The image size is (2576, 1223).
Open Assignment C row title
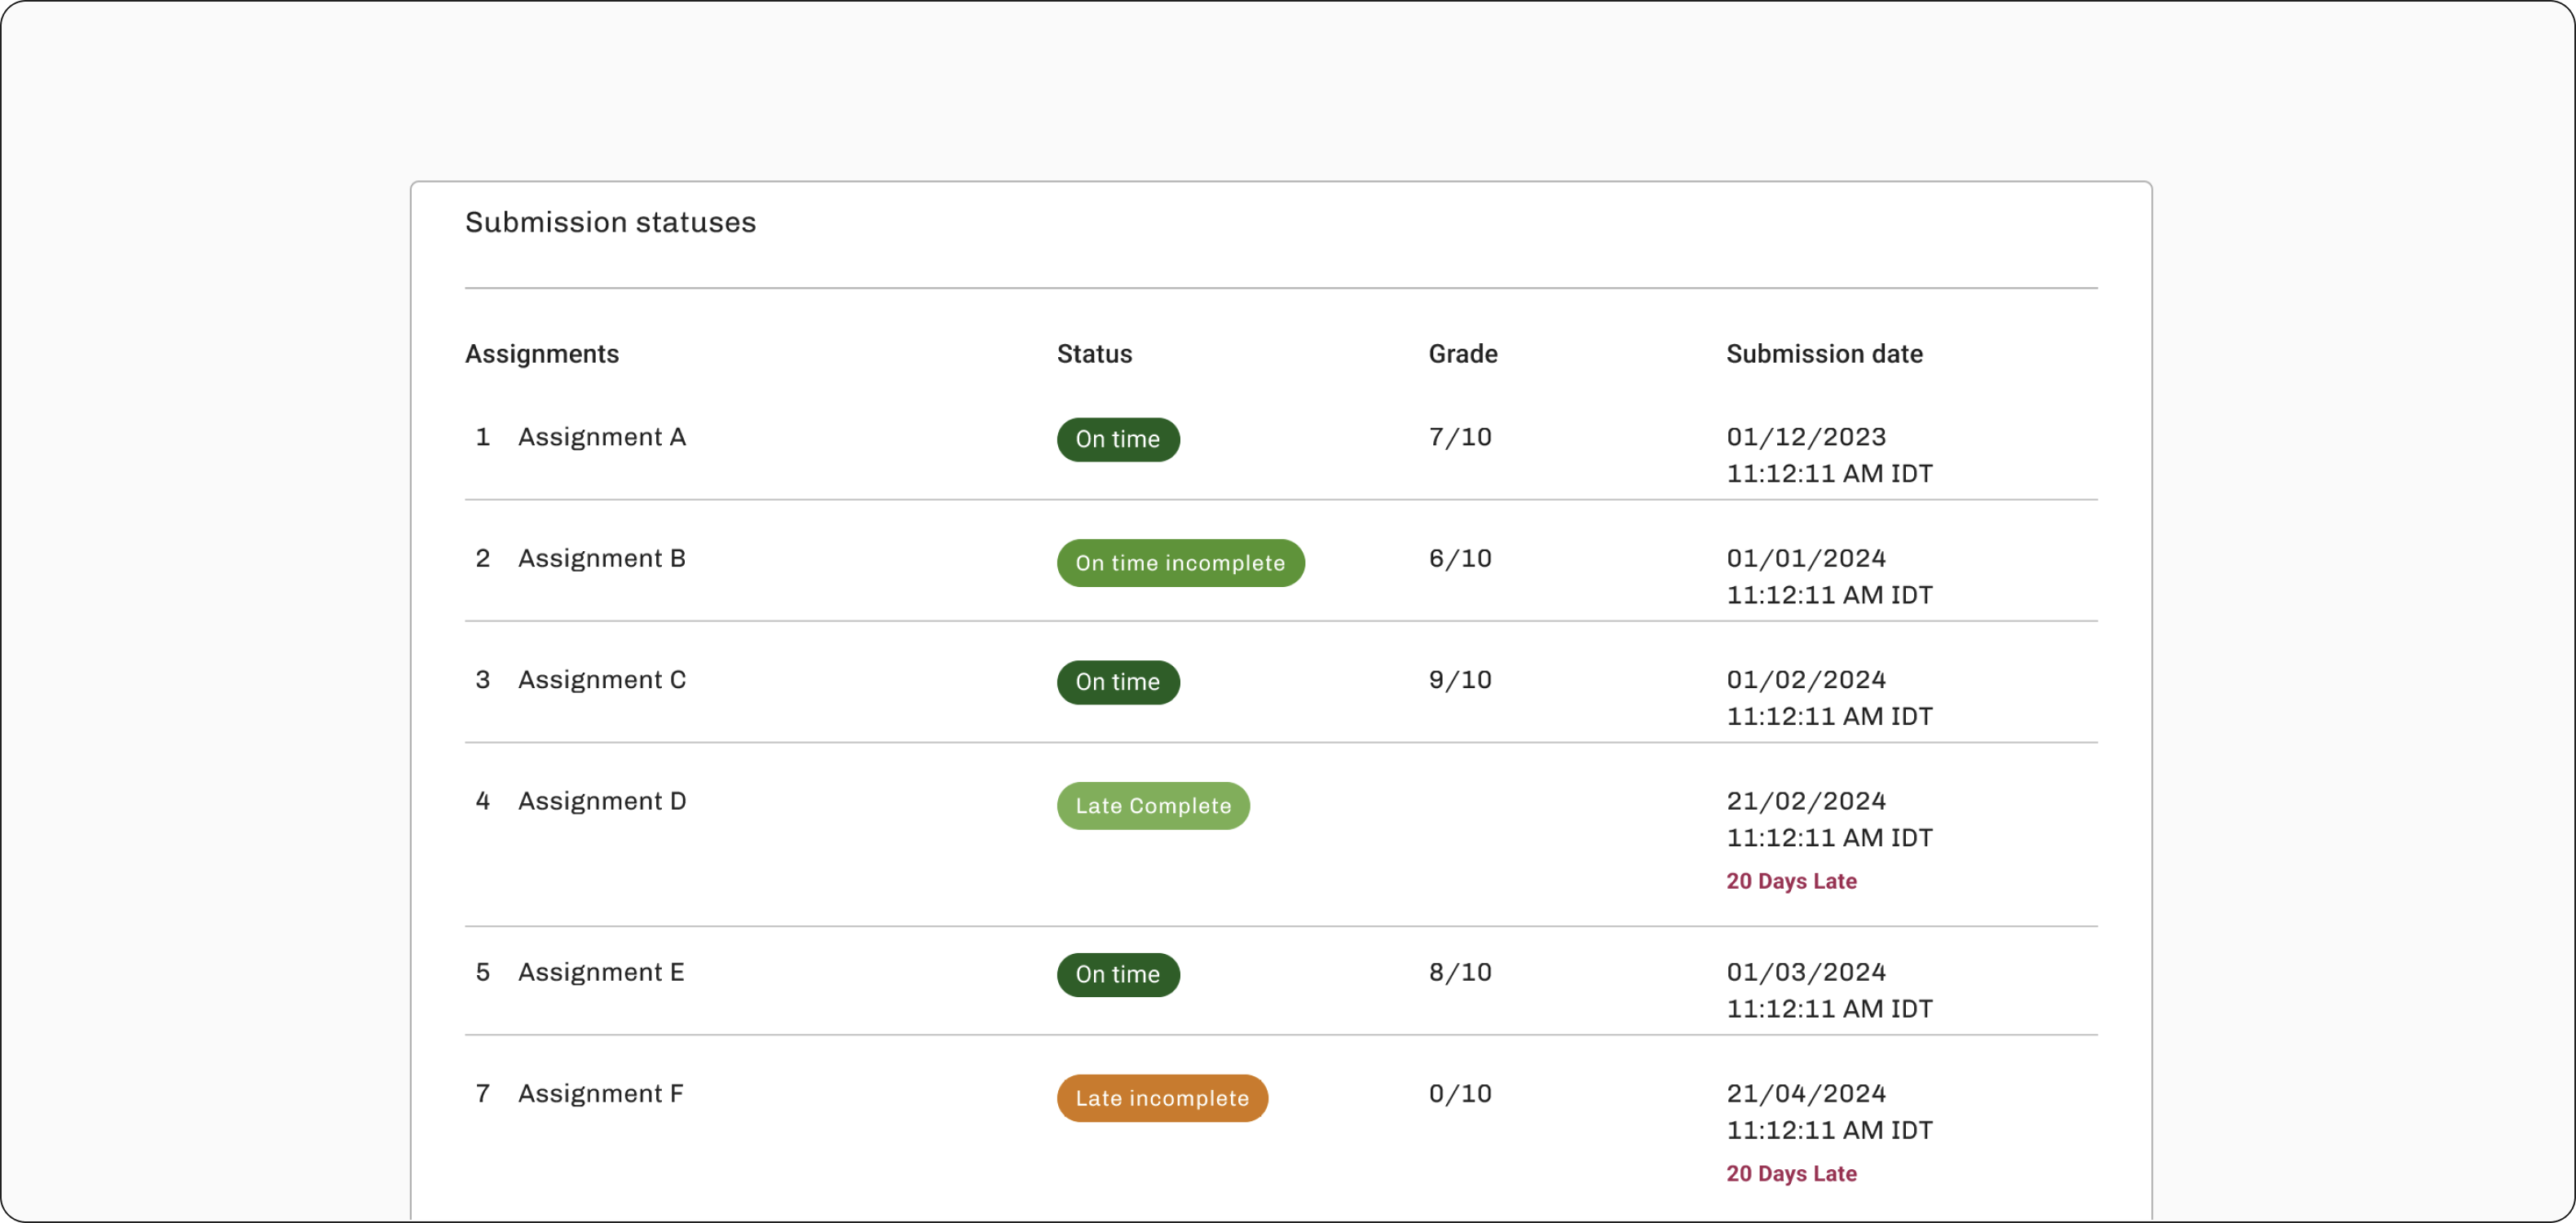pos(602,680)
